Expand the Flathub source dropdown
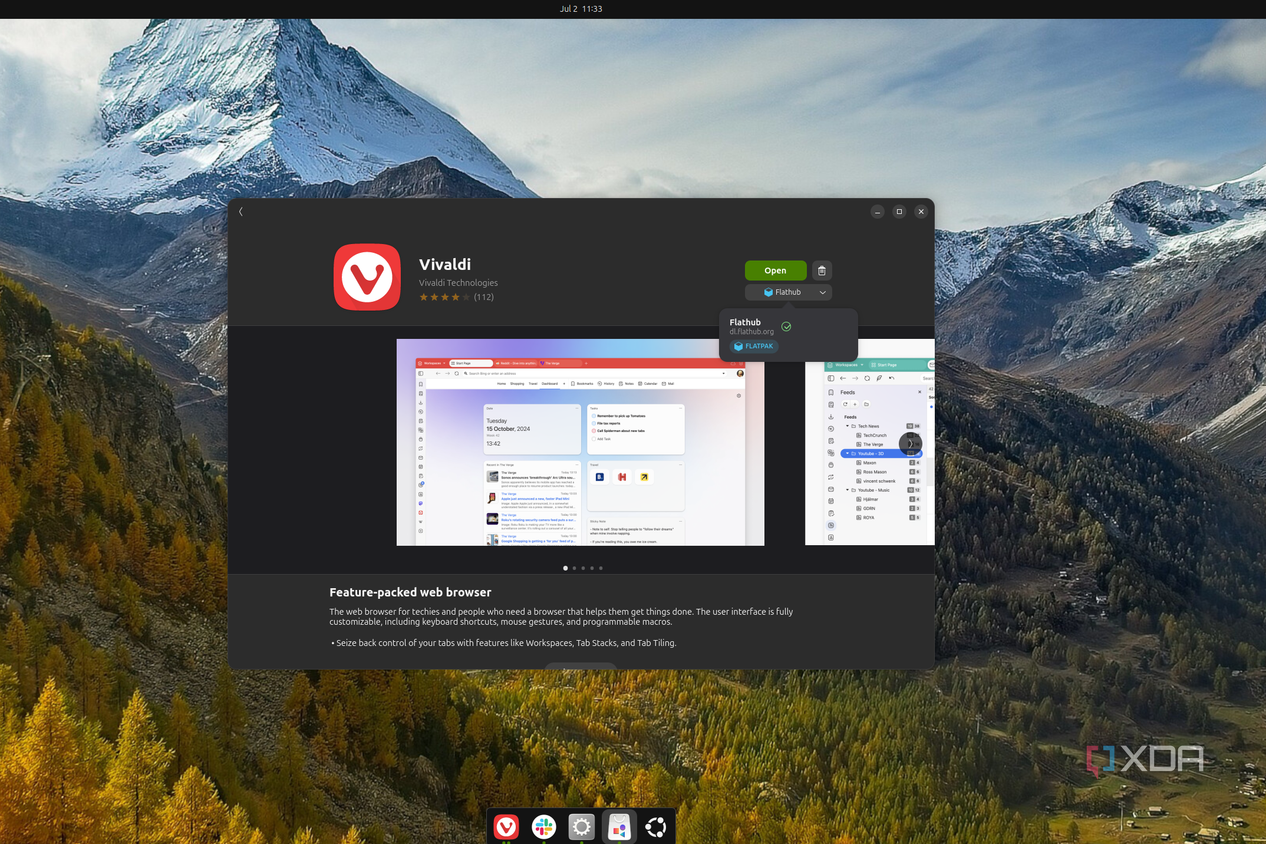1266x844 pixels. pyautogui.click(x=788, y=292)
